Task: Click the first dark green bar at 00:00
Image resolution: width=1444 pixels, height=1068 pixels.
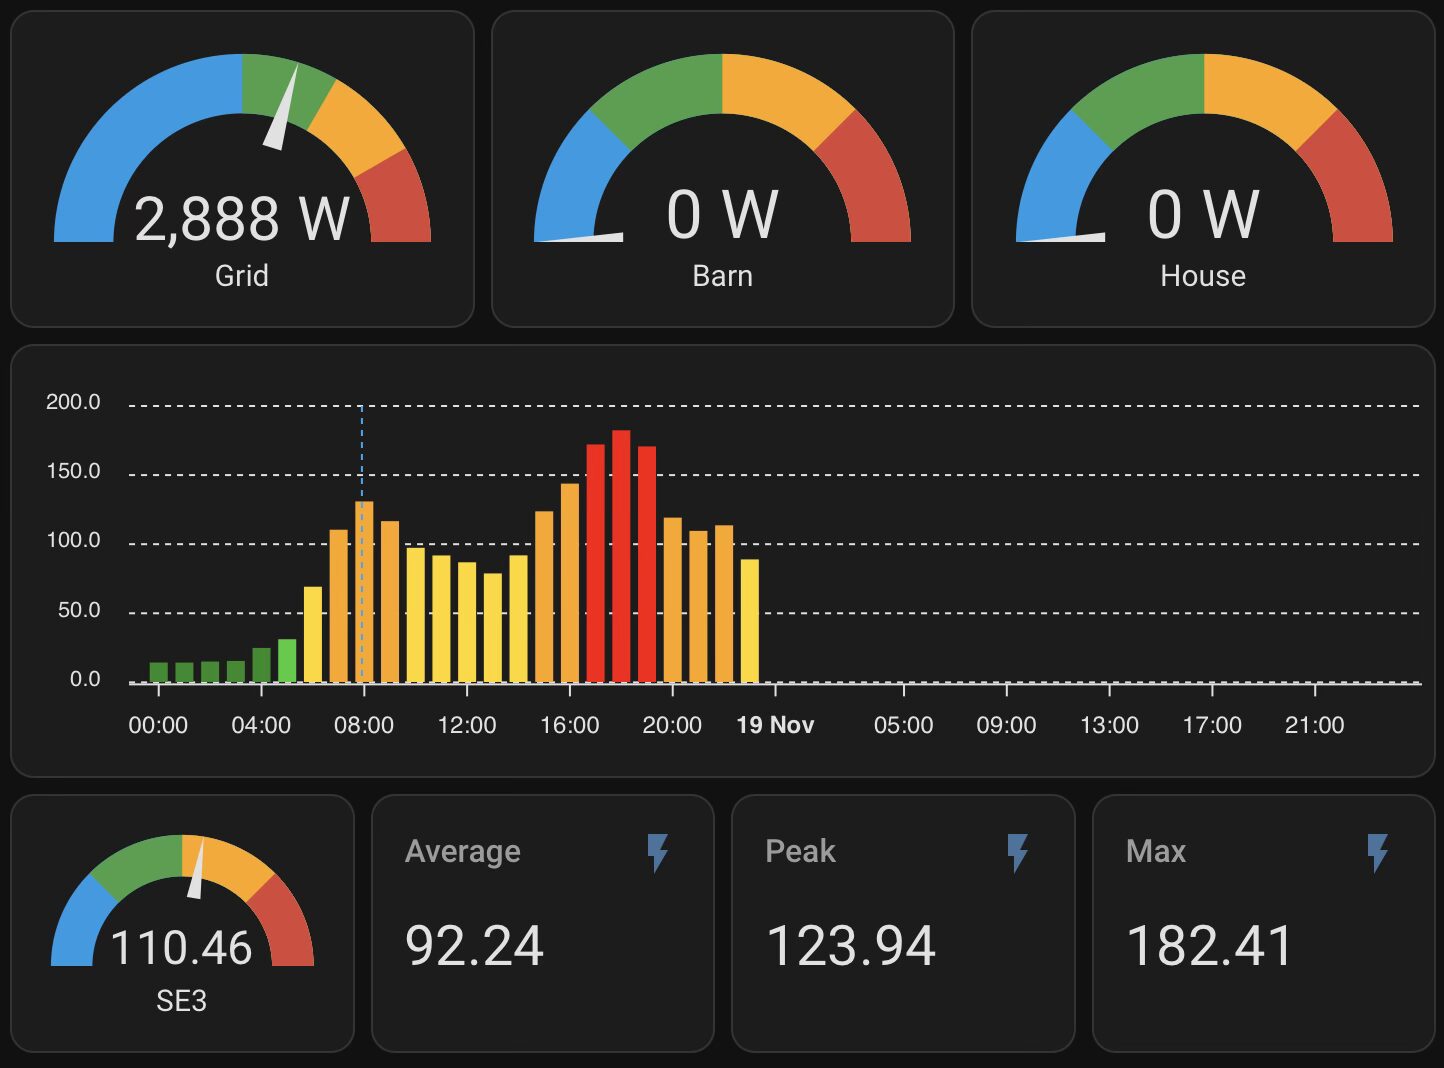Action: [159, 672]
